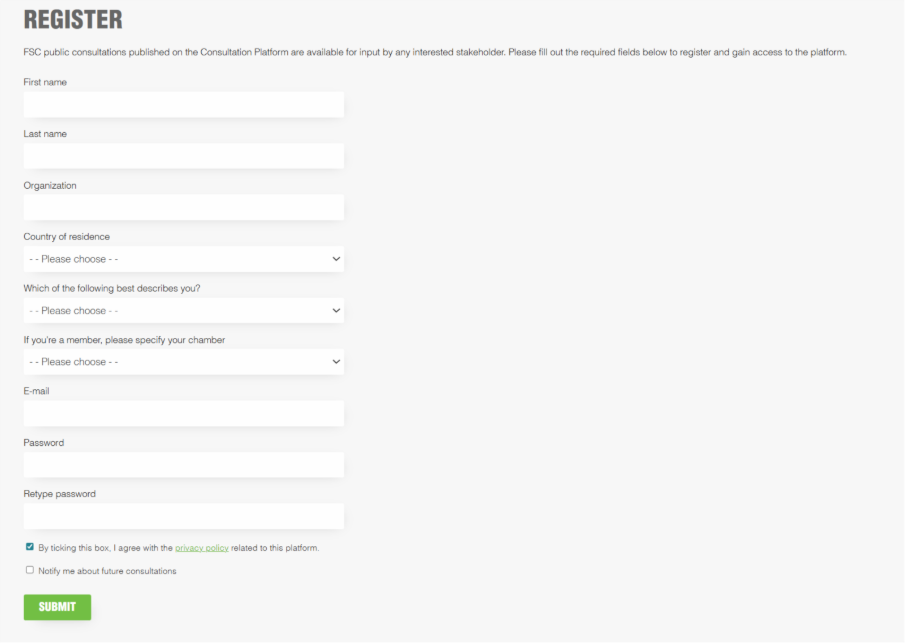Expand 'Which of the following best describes you?' select

(183, 311)
